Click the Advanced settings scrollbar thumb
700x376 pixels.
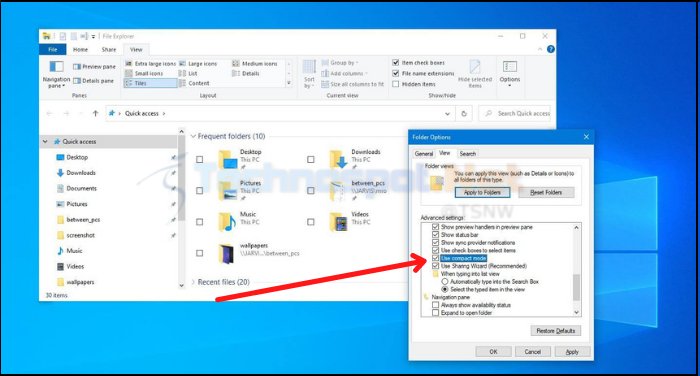(576, 287)
